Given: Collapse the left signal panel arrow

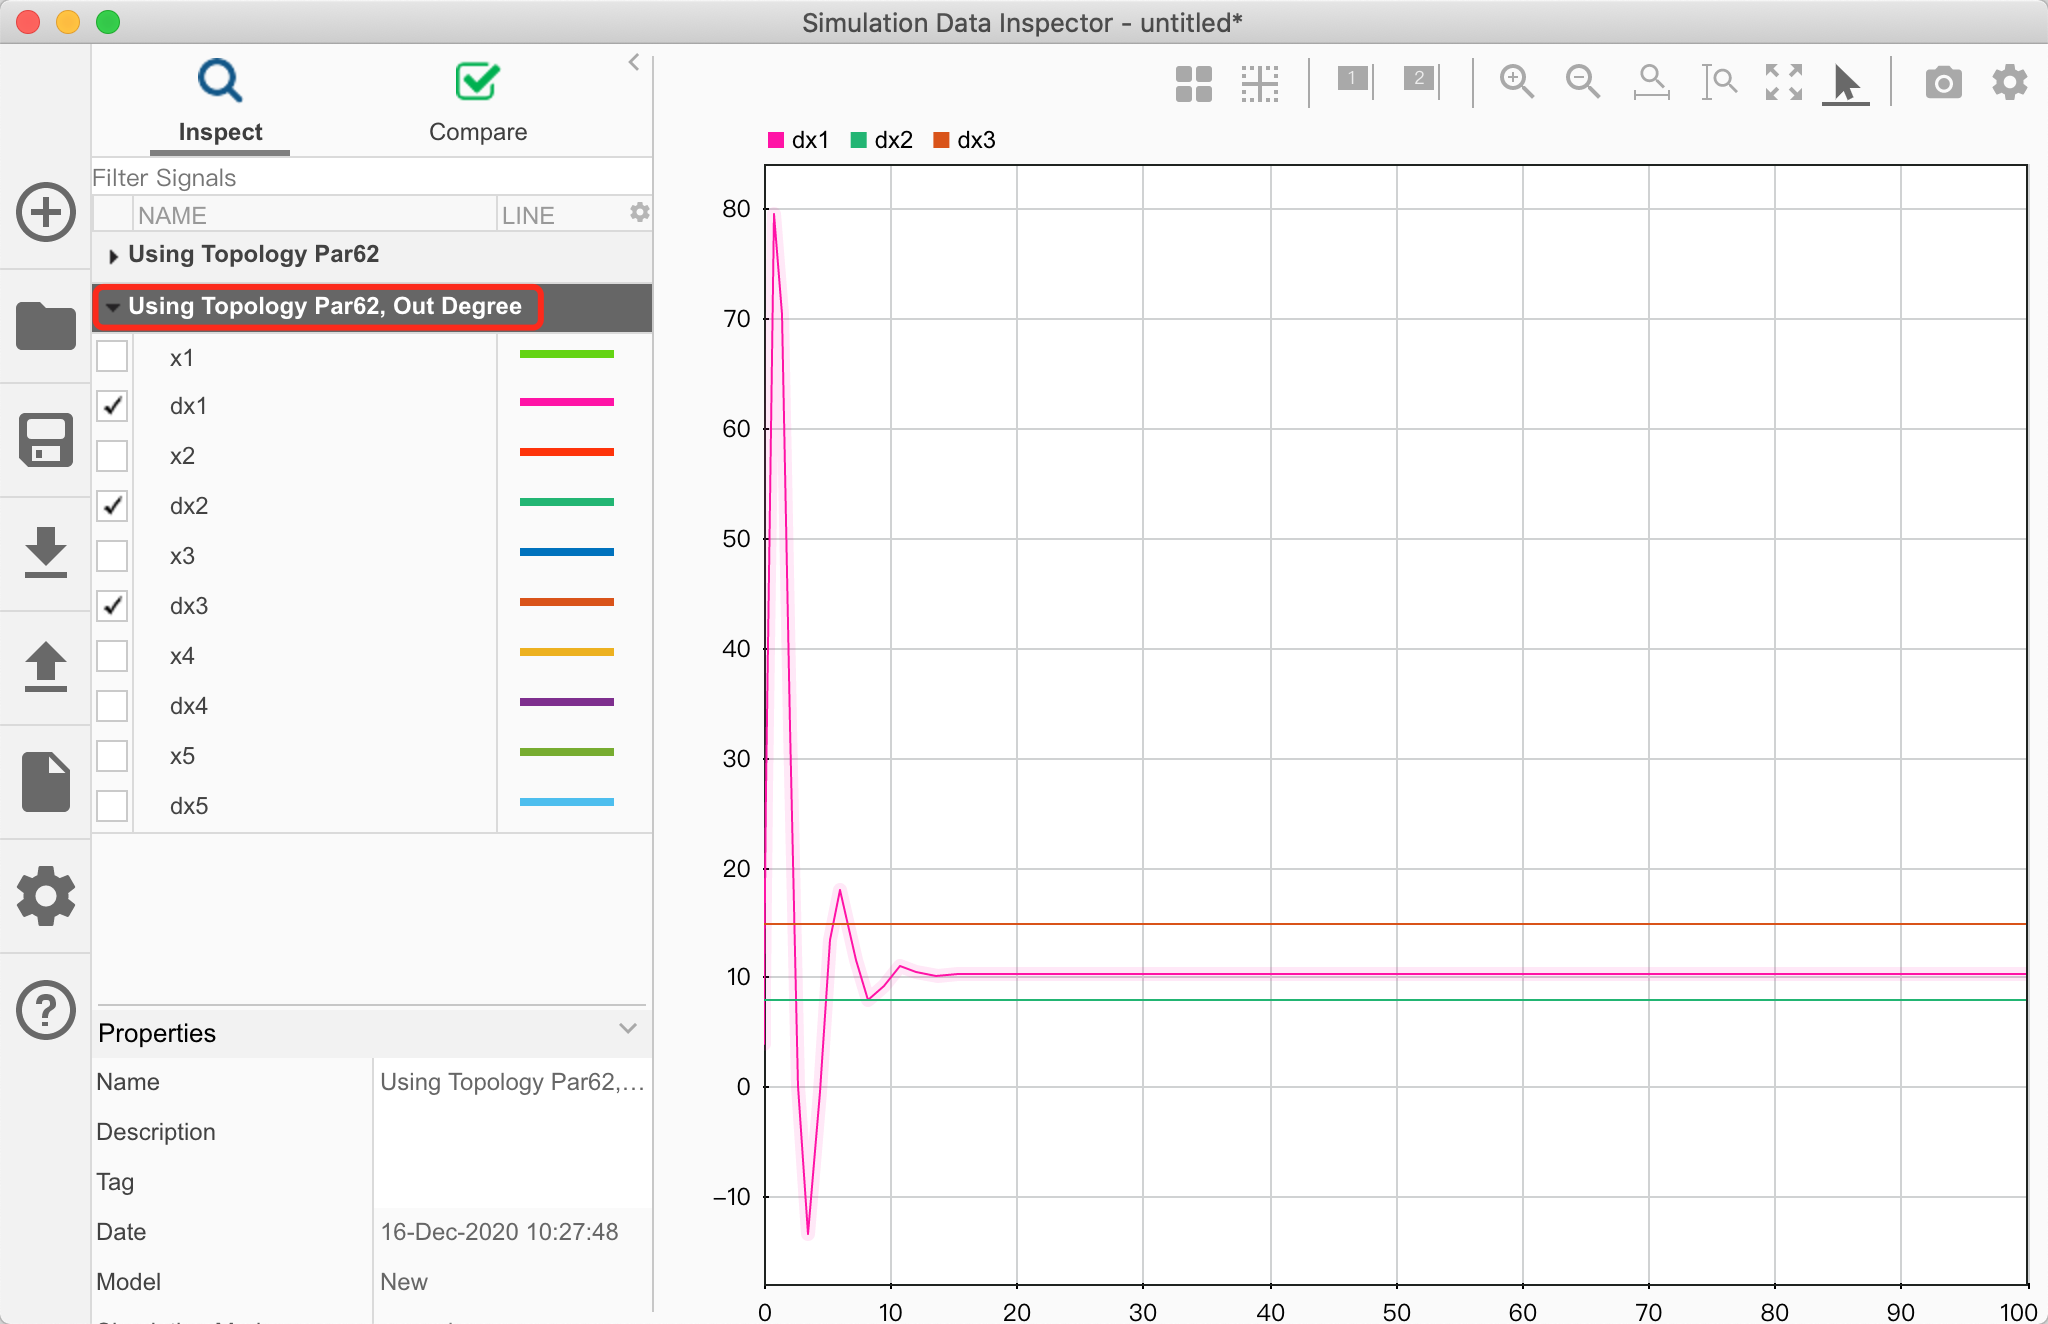Looking at the screenshot, I should pos(634,62).
